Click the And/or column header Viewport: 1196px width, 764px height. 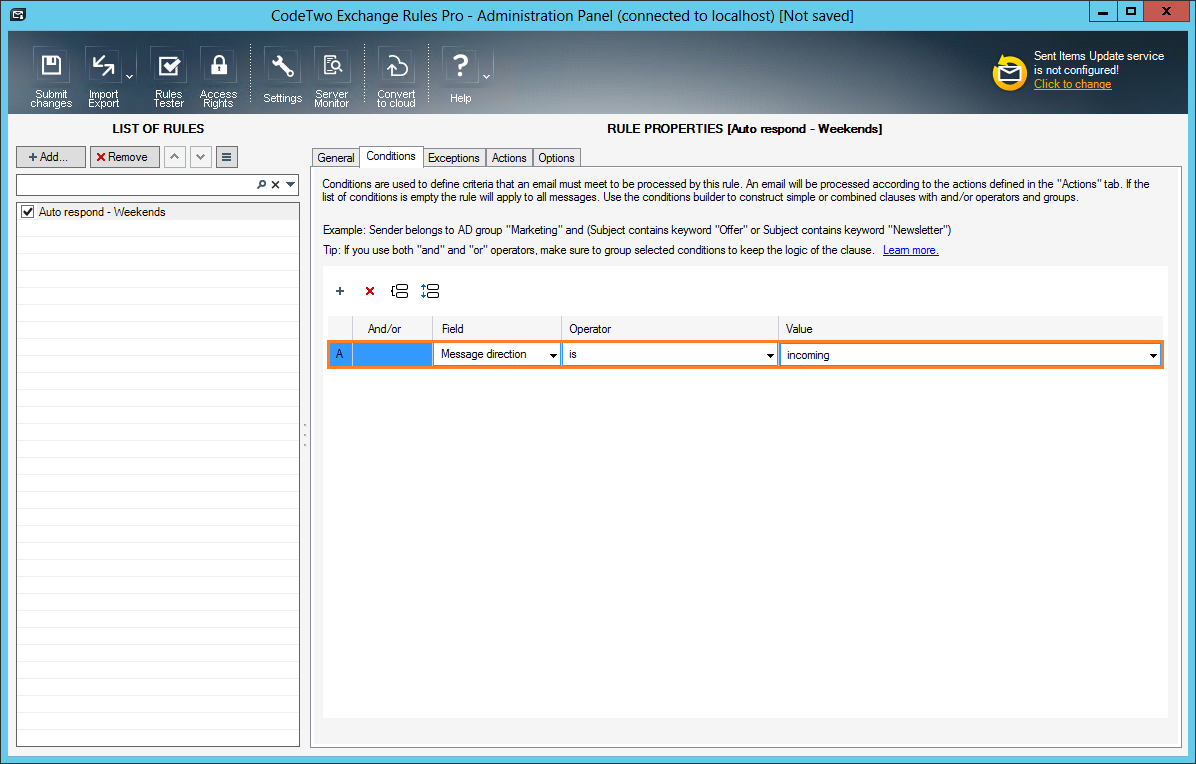click(392, 329)
